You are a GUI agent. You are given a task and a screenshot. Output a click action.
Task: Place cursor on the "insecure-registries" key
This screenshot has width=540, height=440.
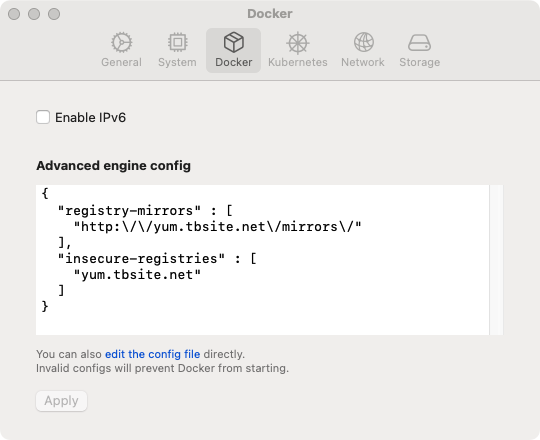(x=141, y=258)
